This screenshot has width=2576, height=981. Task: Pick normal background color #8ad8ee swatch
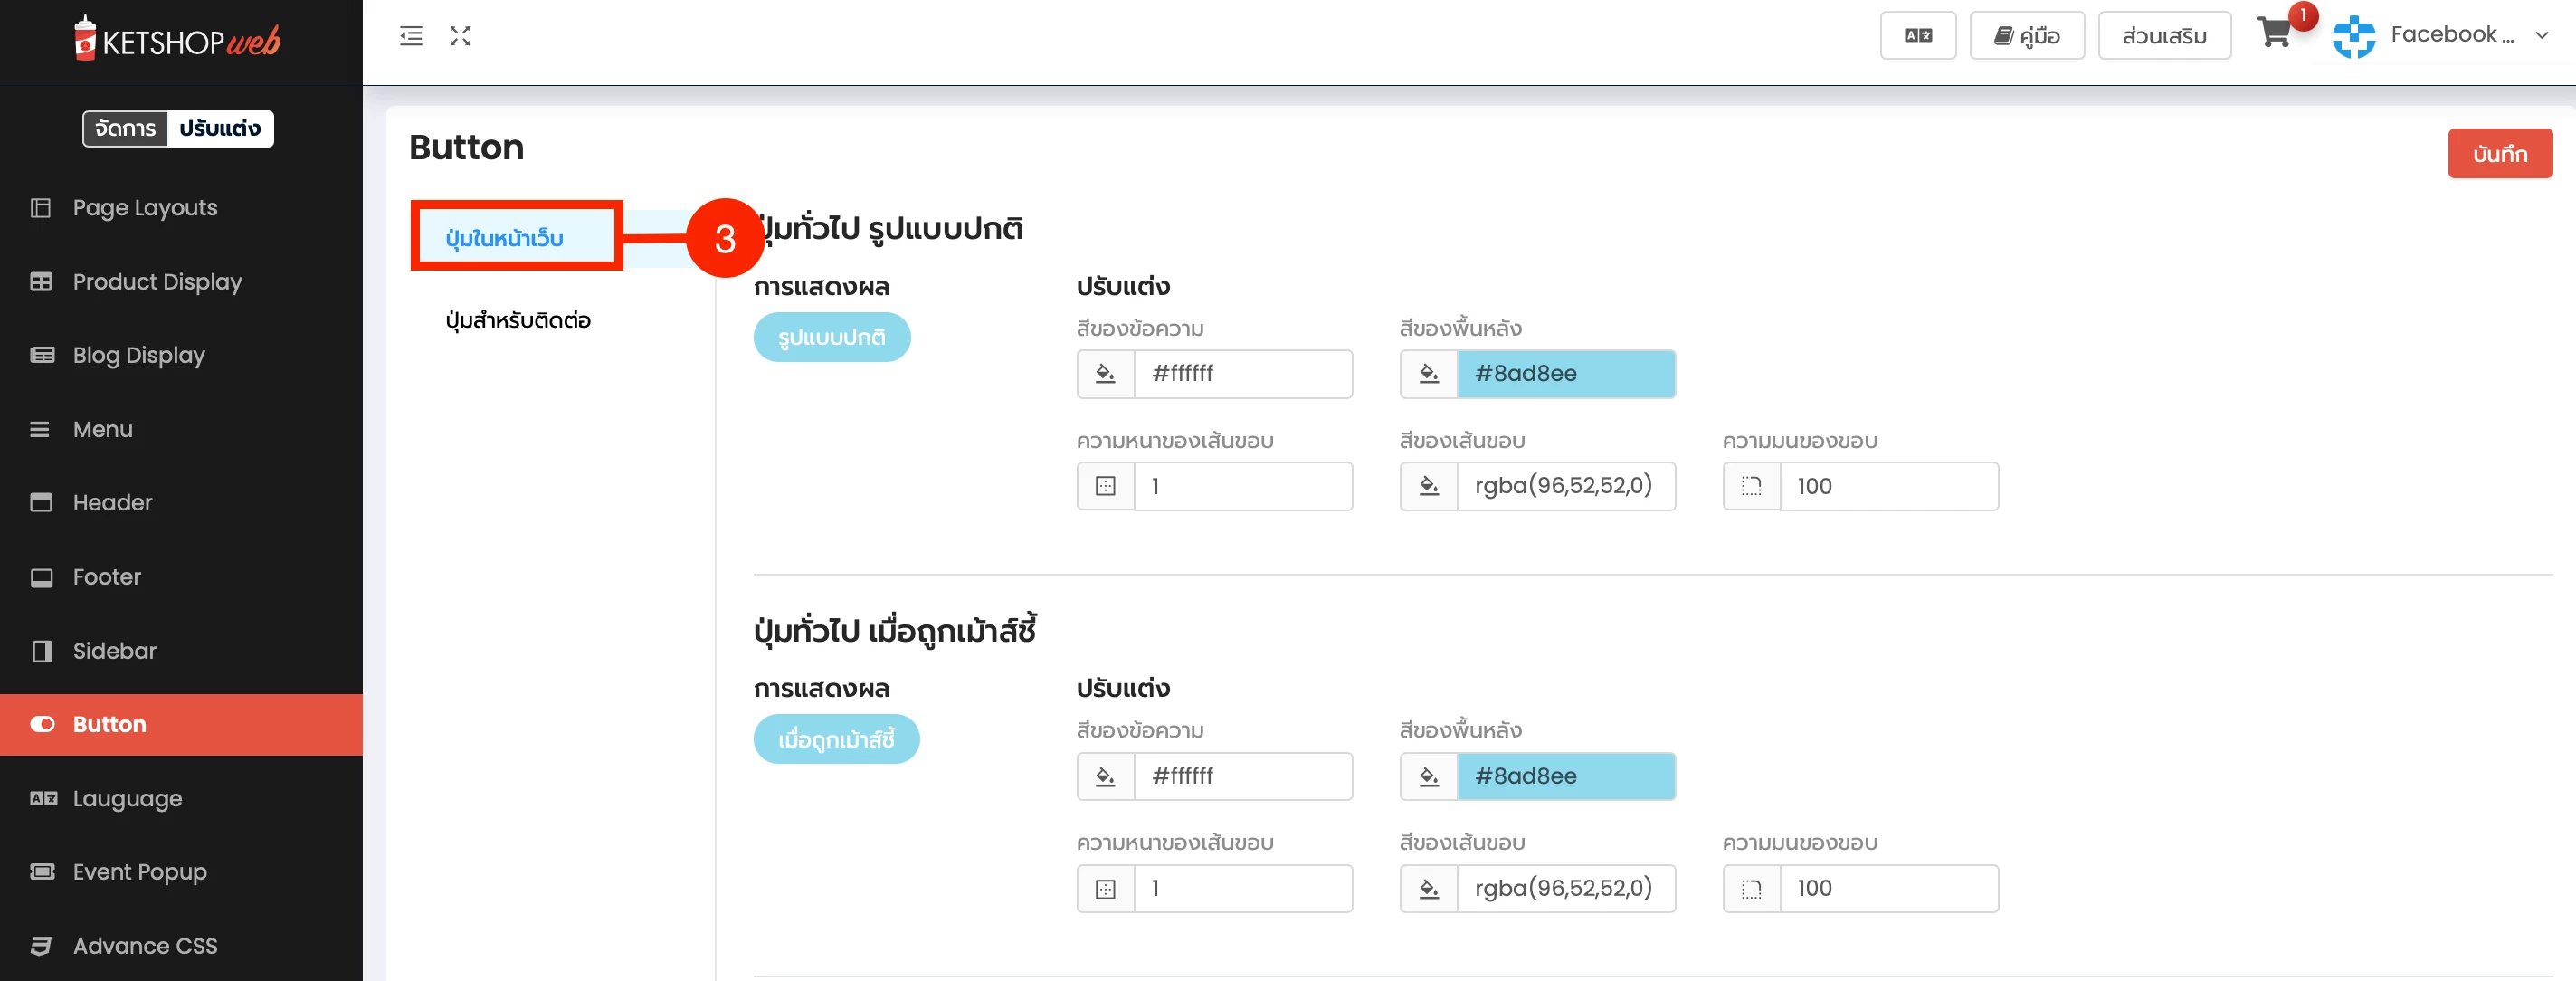pyautogui.click(x=1565, y=374)
